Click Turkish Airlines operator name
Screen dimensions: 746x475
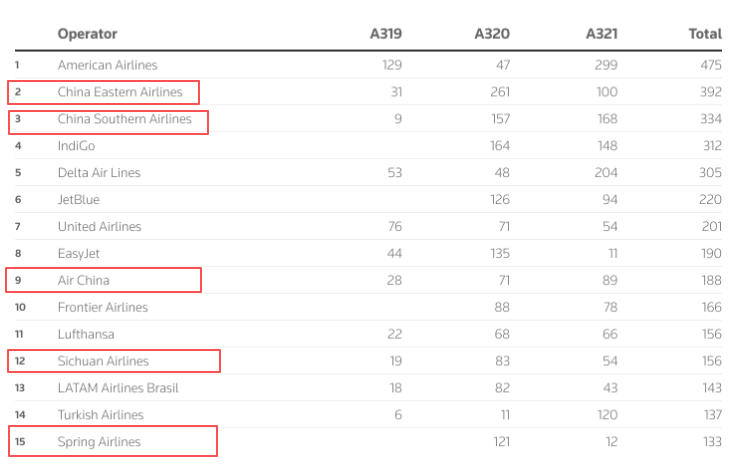pos(101,415)
